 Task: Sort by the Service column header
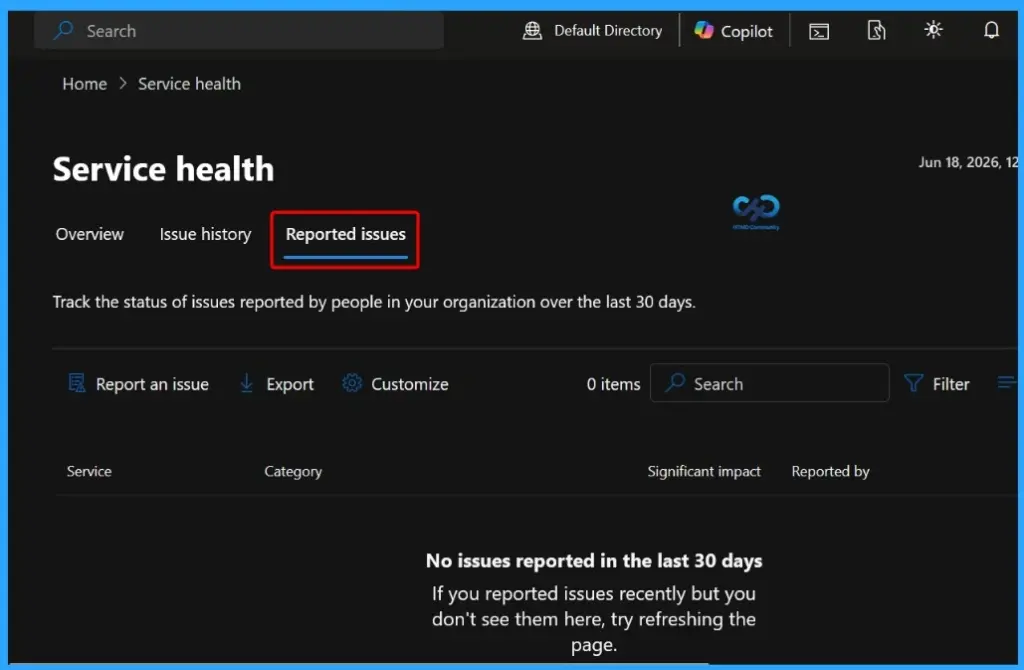tap(89, 471)
